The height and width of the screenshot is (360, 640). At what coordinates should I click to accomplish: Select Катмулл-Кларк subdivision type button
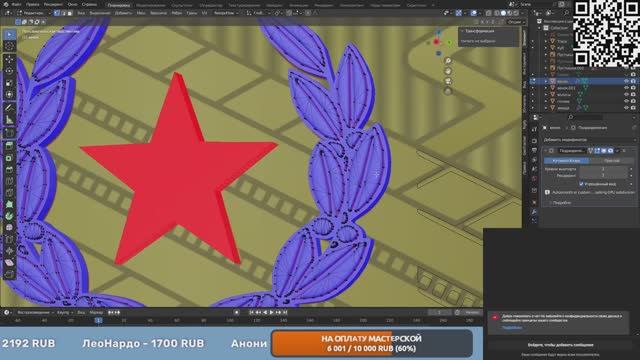click(x=567, y=160)
